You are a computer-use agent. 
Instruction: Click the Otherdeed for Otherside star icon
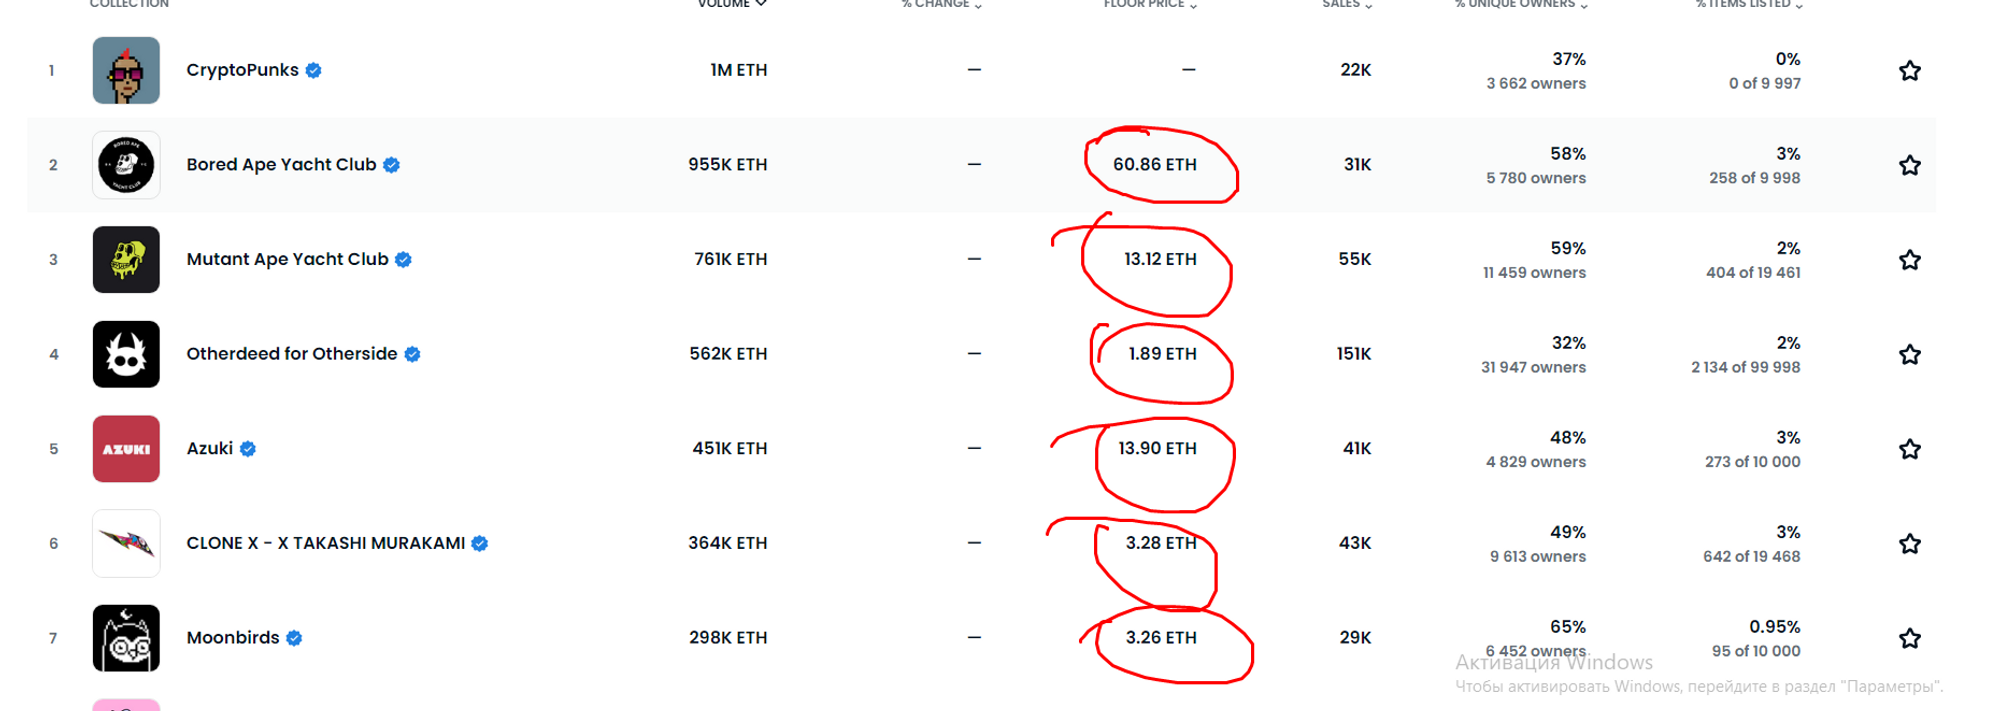(1909, 355)
